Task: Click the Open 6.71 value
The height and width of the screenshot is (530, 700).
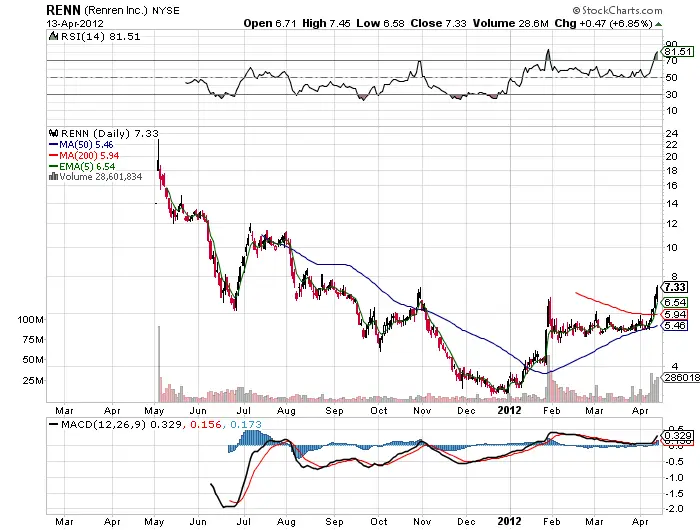Action: tap(270, 23)
